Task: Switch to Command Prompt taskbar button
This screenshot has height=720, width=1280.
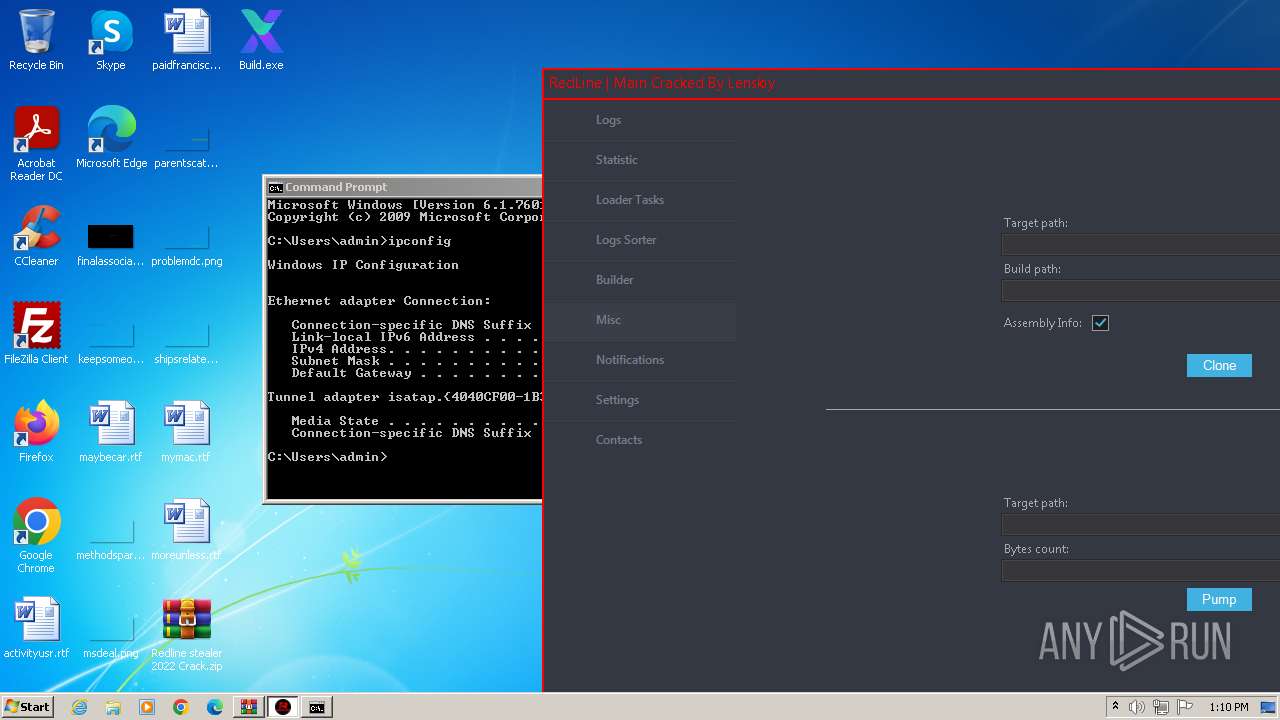Action: pyautogui.click(x=317, y=707)
